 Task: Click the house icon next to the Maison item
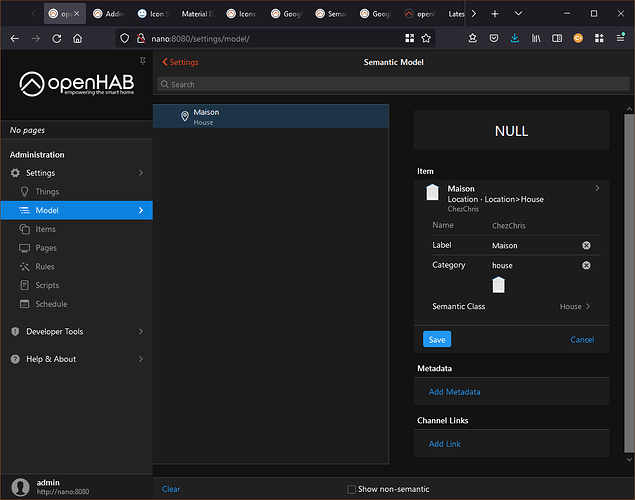(x=432, y=192)
